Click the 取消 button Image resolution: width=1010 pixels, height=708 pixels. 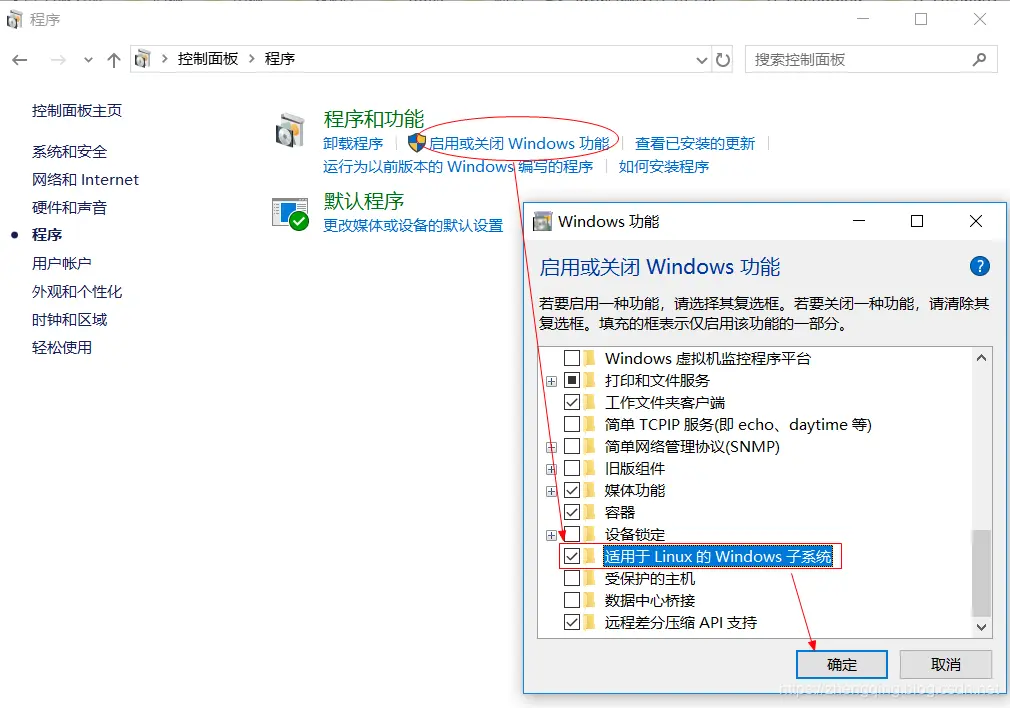[946, 664]
